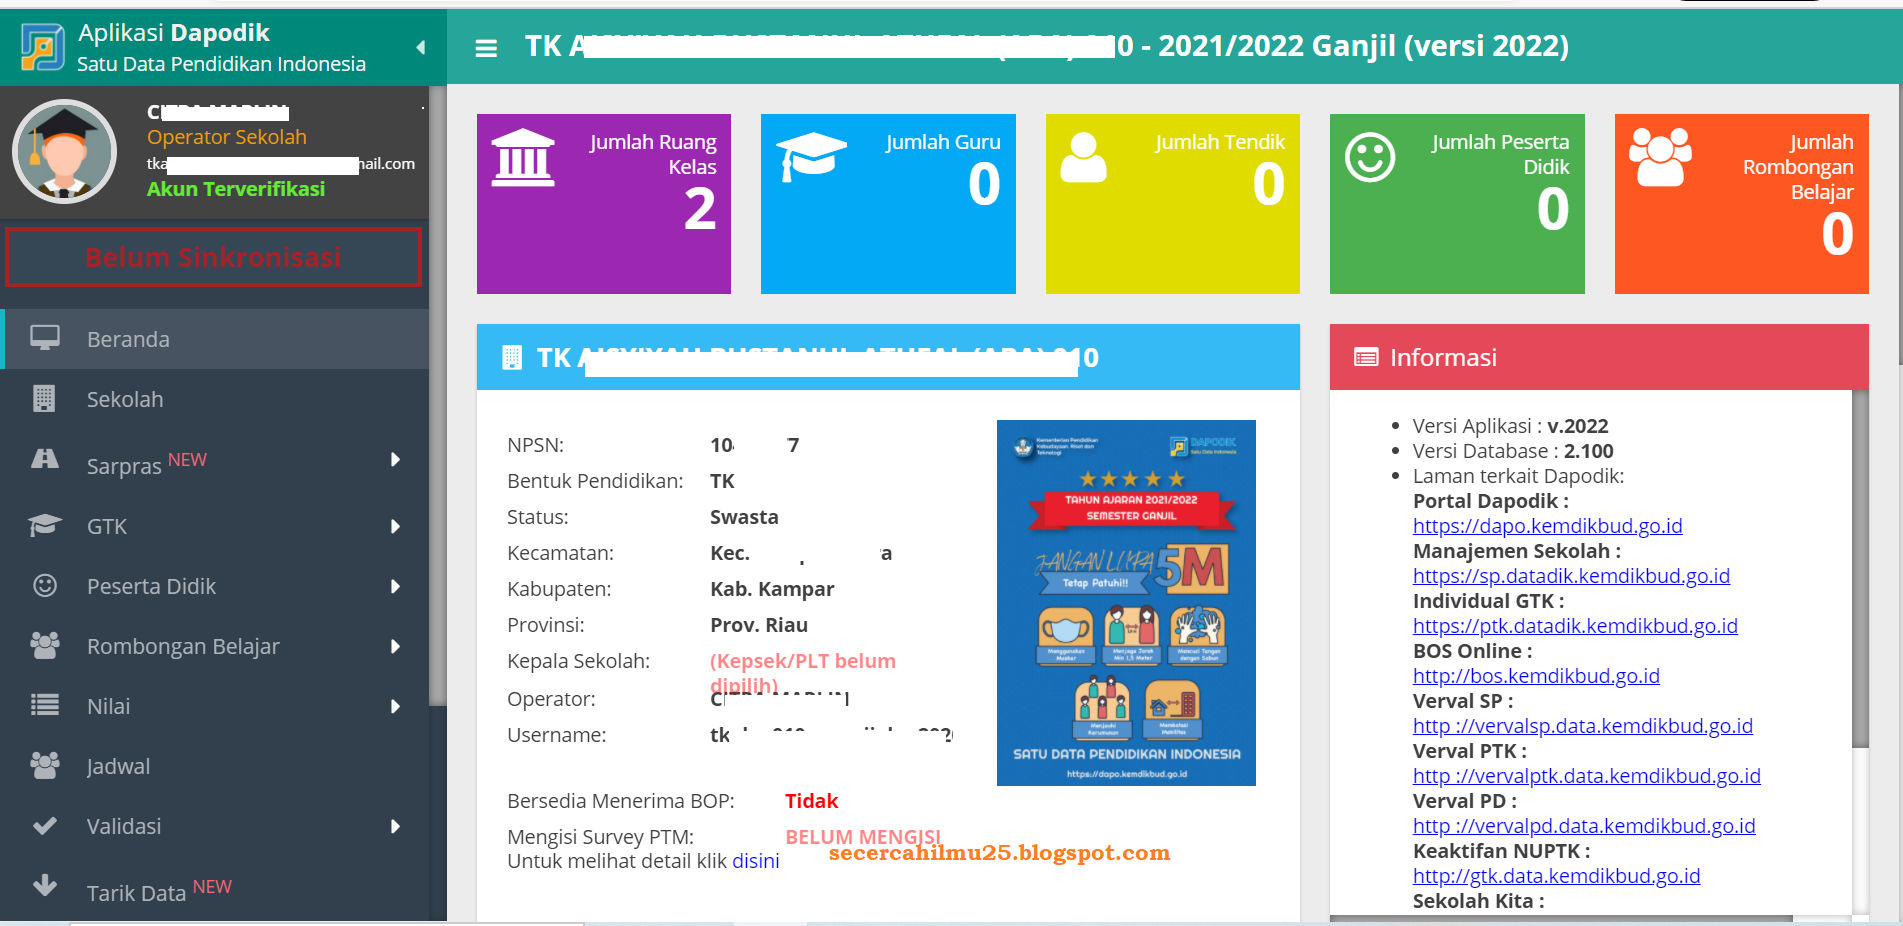Open the dapo.kemdikbud.go.id portal link
This screenshot has height=926, width=1903.
(x=1547, y=526)
